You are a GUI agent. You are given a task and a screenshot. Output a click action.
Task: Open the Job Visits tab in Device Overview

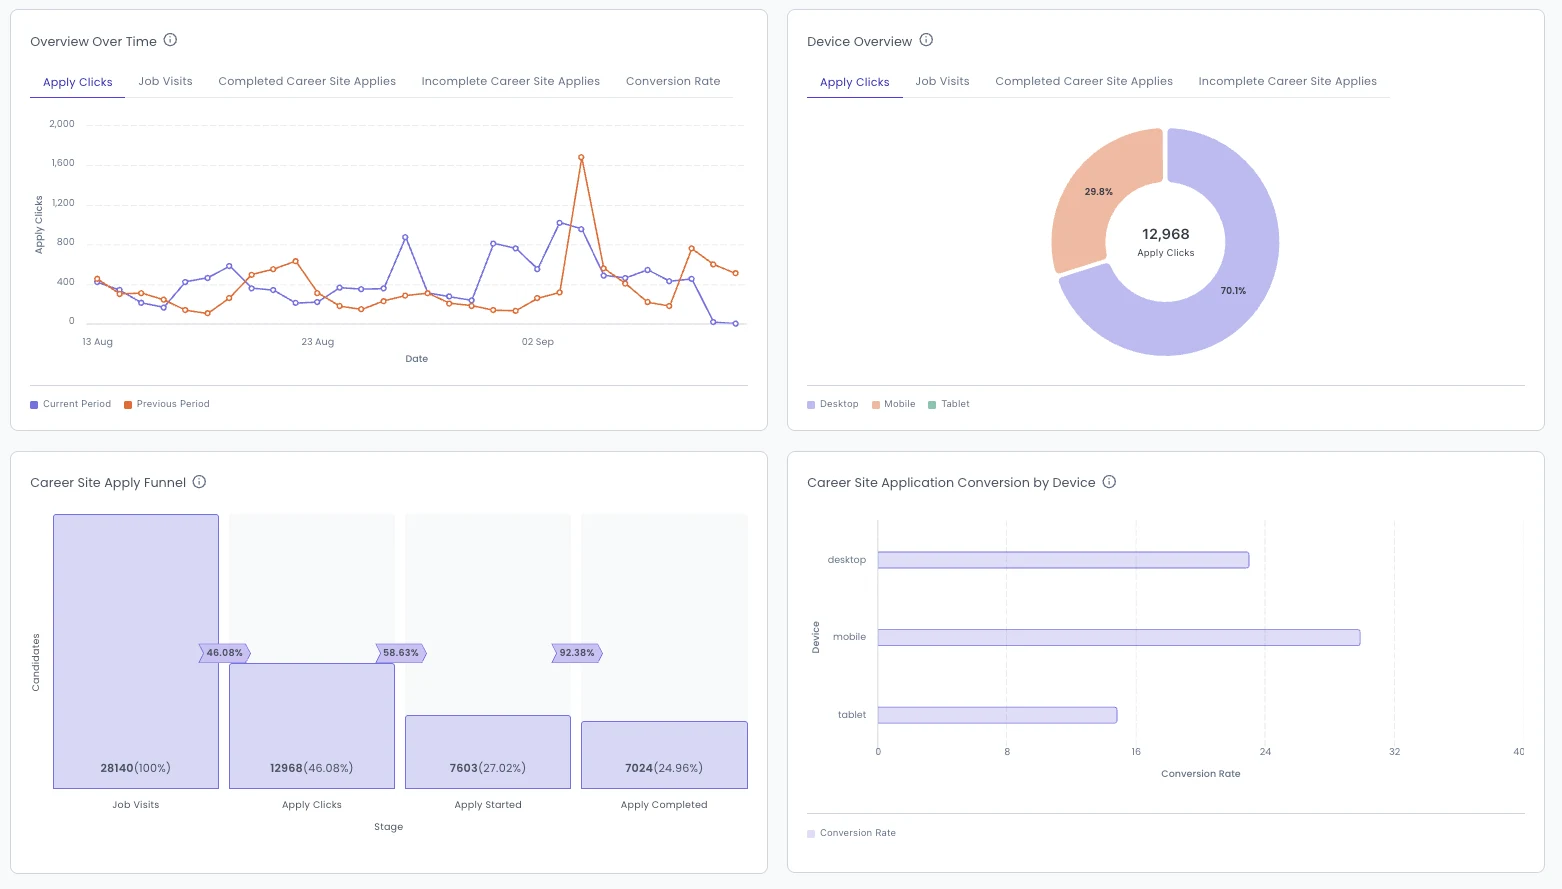(942, 81)
